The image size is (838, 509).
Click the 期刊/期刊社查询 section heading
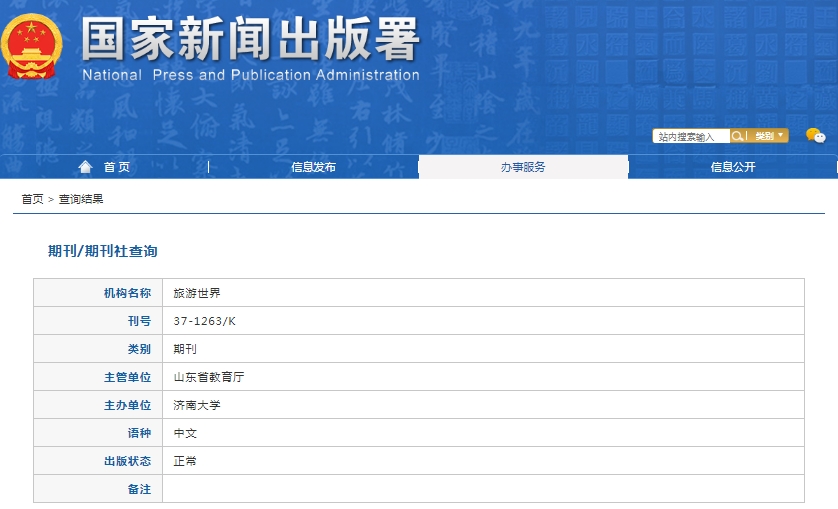(x=103, y=251)
